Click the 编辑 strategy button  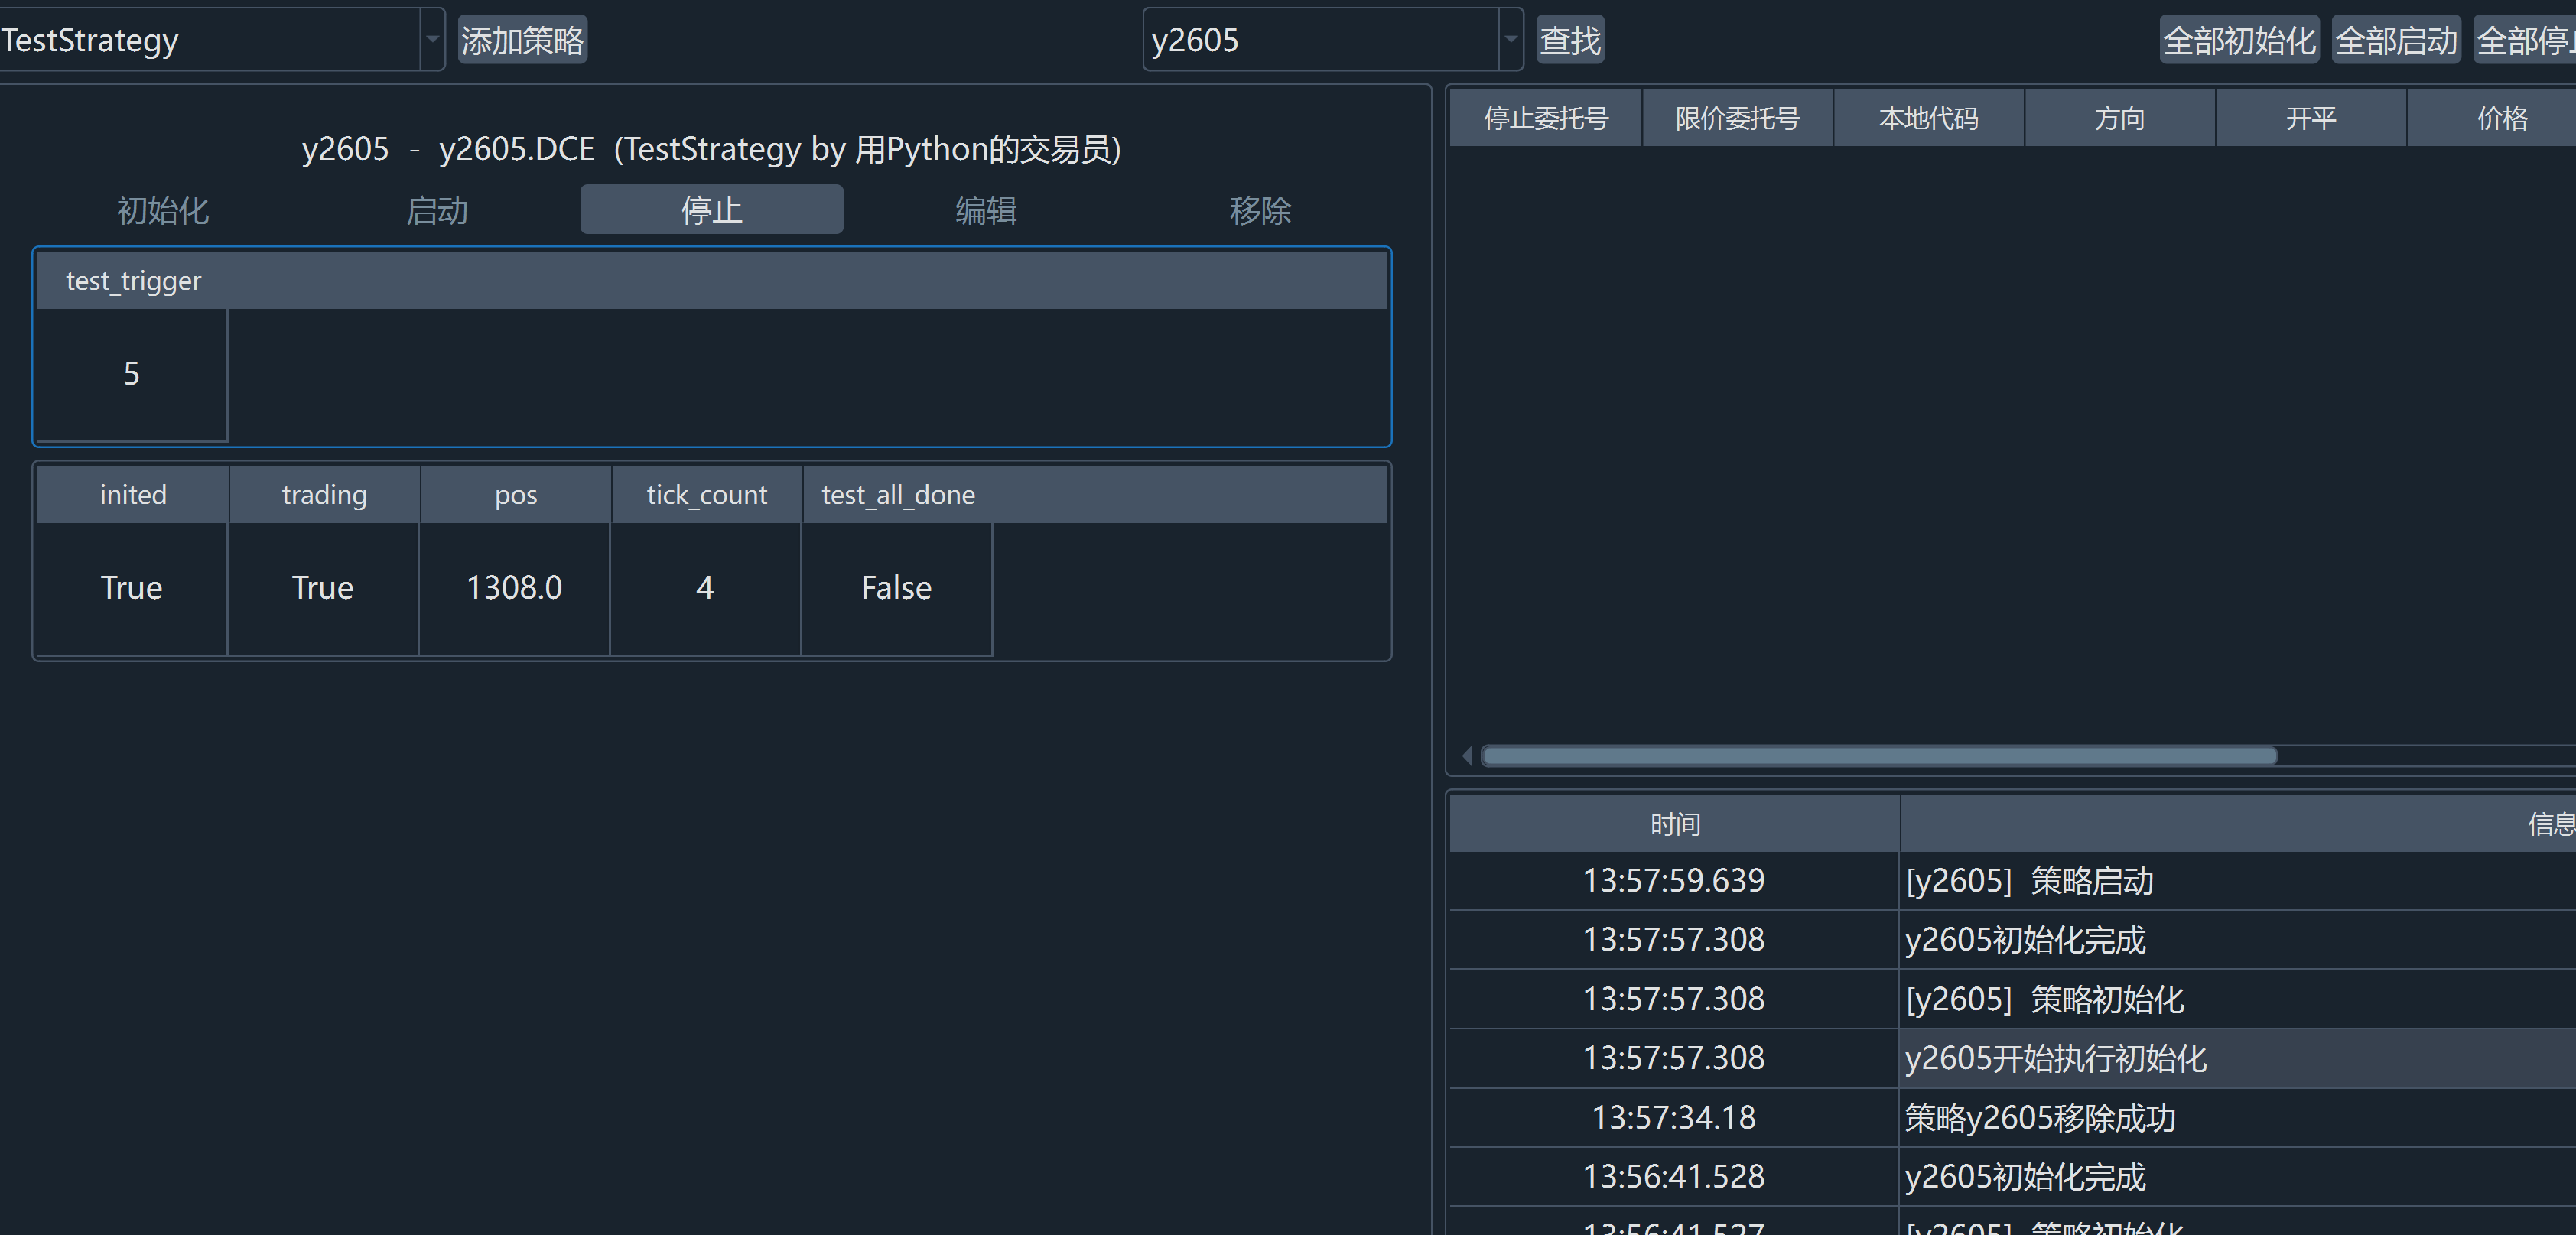coord(986,210)
